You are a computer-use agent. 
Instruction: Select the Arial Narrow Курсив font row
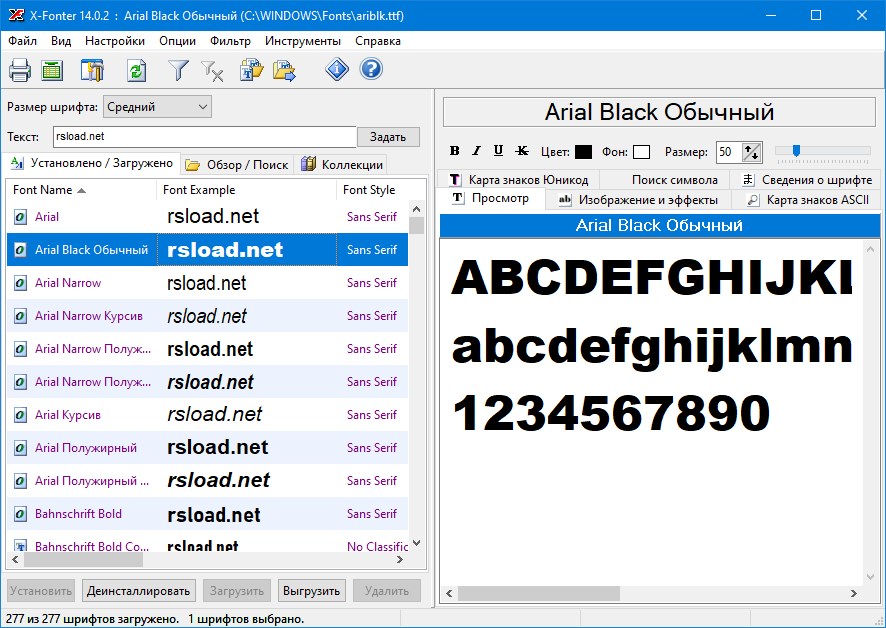(207, 315)
